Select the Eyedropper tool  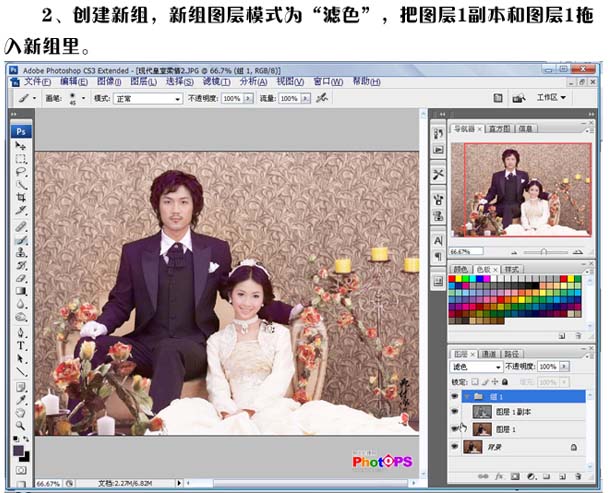[21, 399]
